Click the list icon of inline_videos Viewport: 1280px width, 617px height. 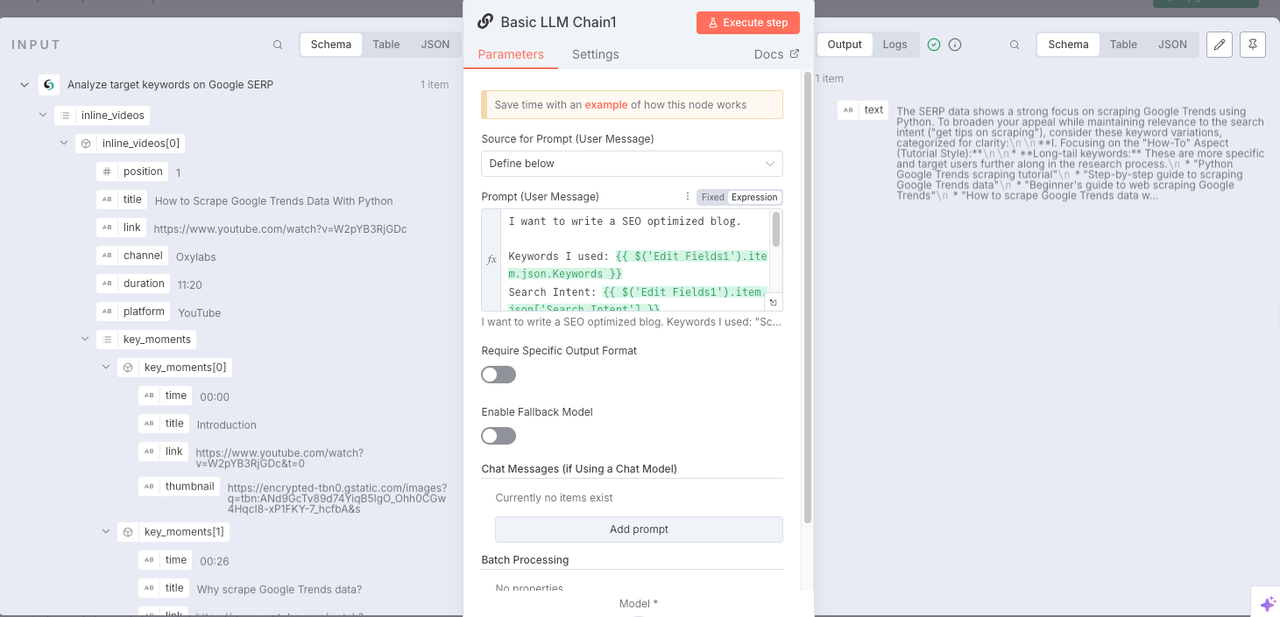coord(65,115)
